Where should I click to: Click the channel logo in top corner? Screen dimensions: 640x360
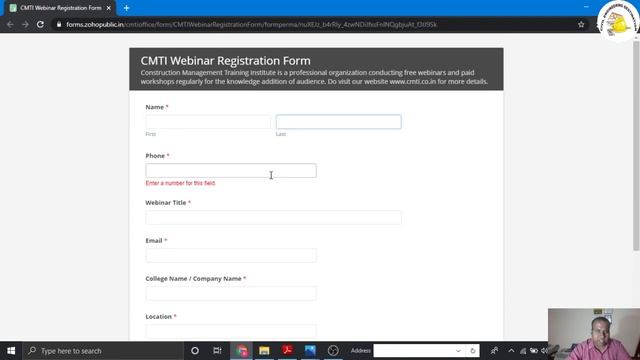click(618, 21)
